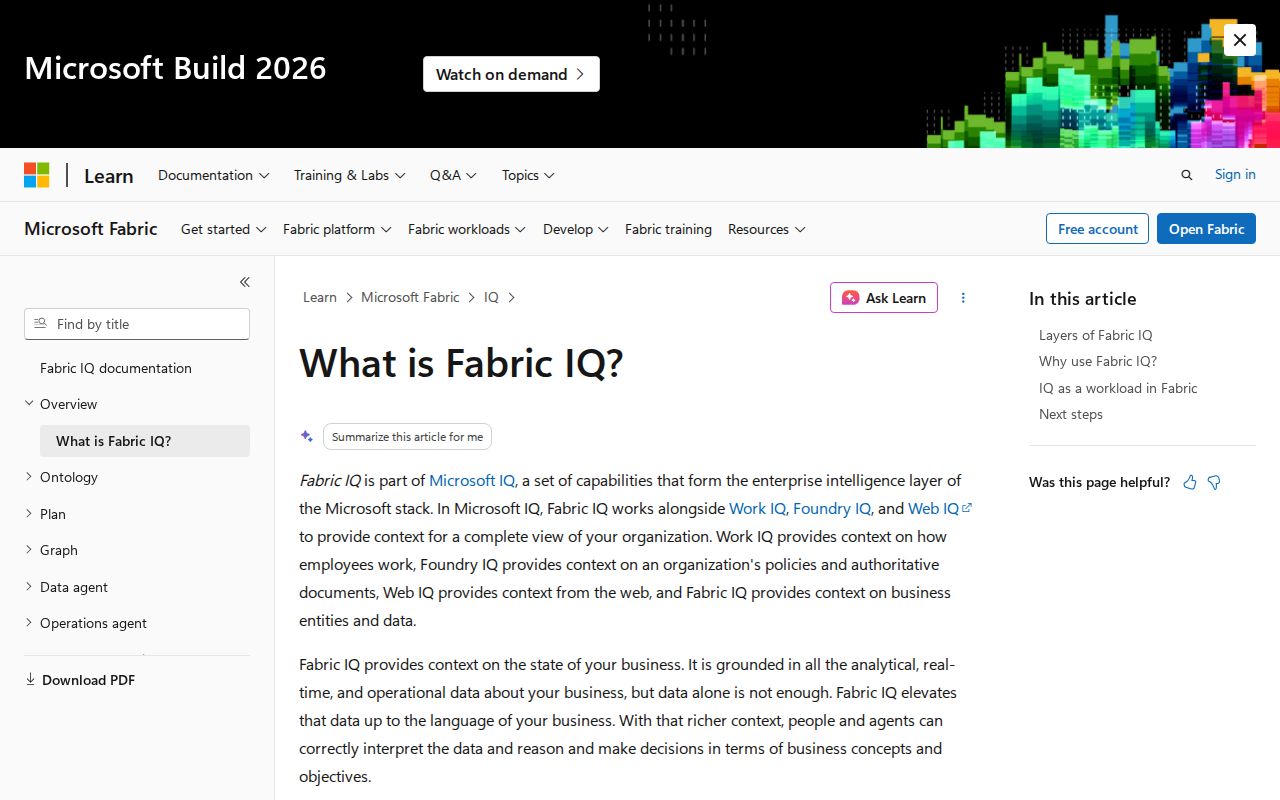
Task: Click the Watch on demand button
Action: point(511,74)
